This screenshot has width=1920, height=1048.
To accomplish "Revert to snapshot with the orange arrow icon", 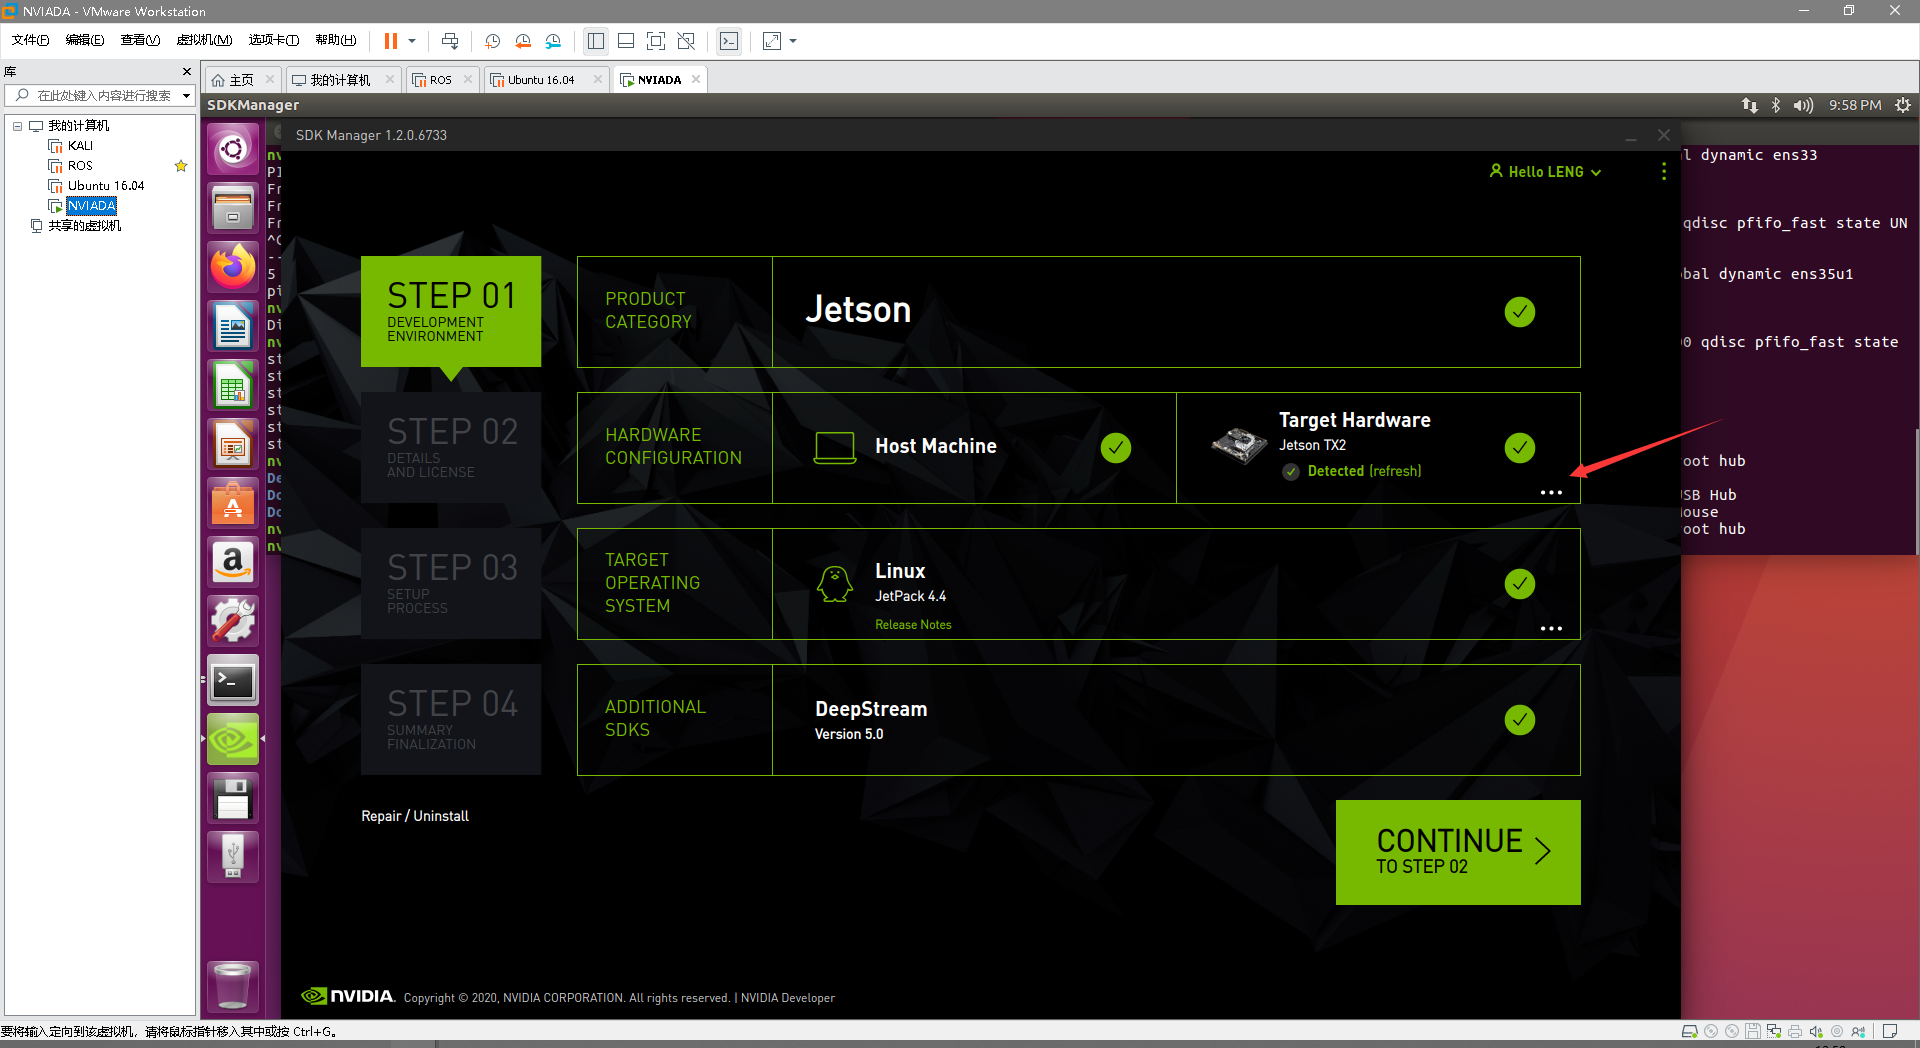I will tap(523, 41).
